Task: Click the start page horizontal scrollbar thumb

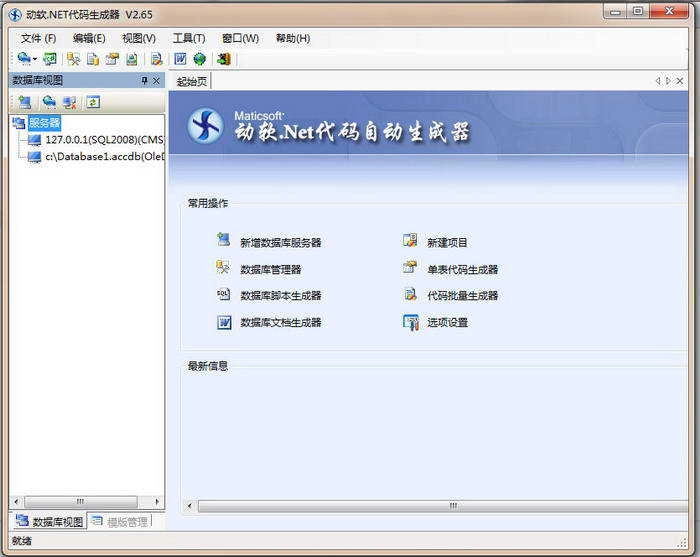Action: pyautogui.click(x=443, y=506)
